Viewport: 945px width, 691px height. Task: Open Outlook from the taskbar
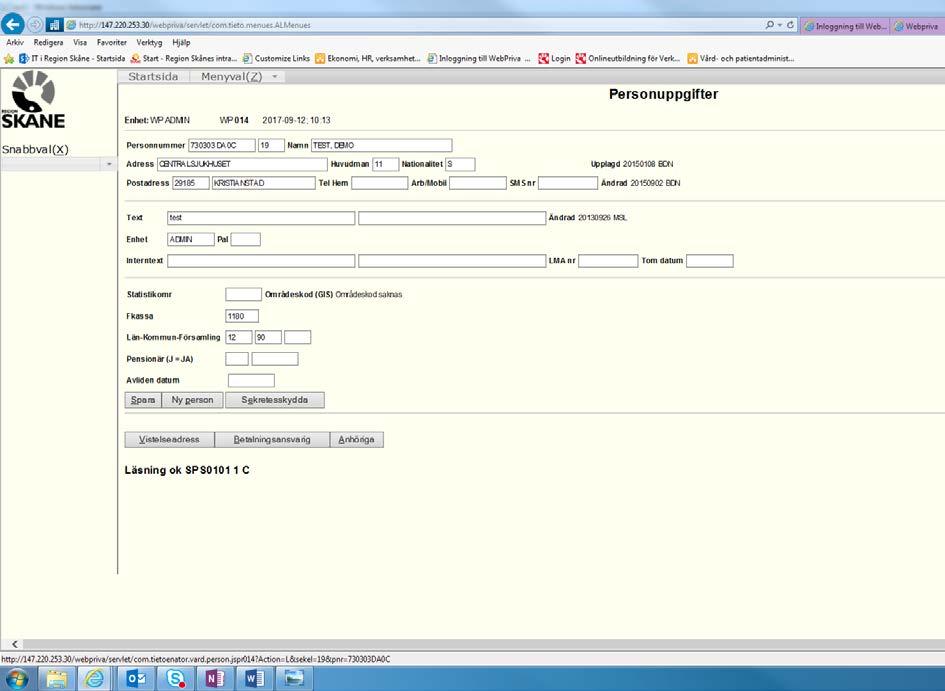pos(135,679)
